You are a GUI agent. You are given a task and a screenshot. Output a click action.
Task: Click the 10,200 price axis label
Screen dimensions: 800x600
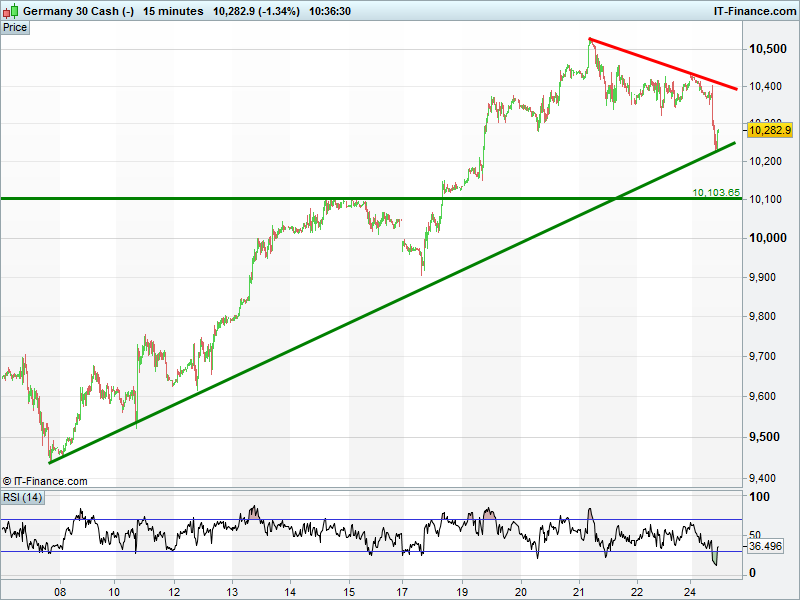pos(765,161)
